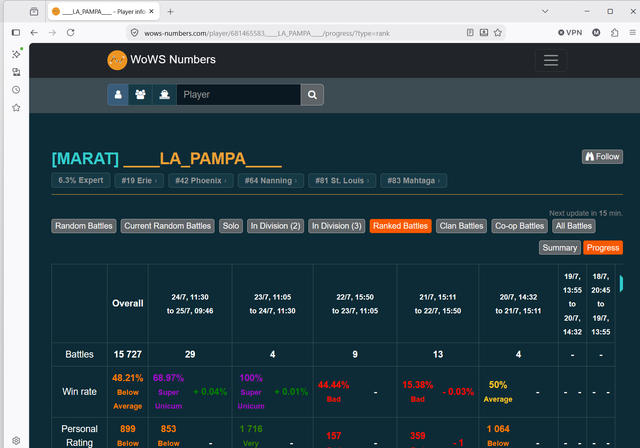This screenshot has height=448, width=640.
Task: Switch to Current Random Battles tab
Action: pos(167,226)
